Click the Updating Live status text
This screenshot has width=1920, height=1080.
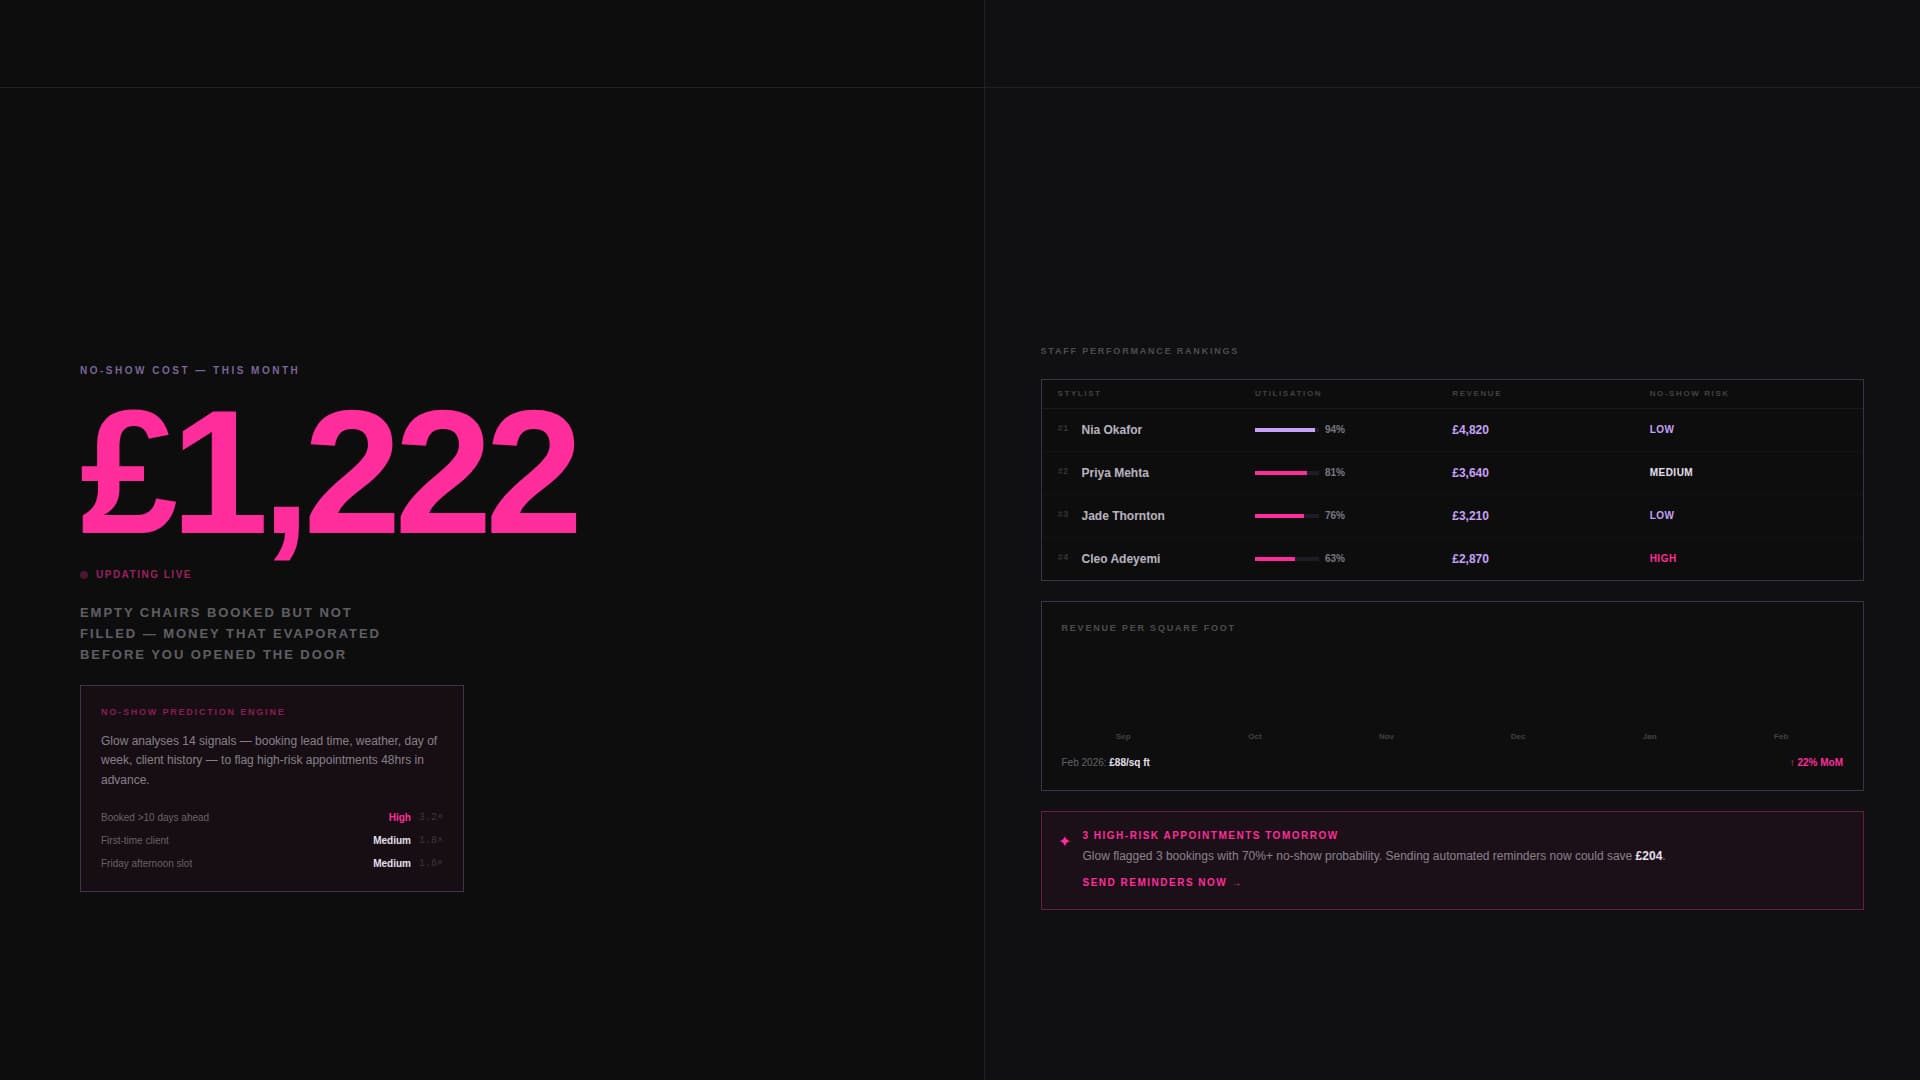(143, 575)
